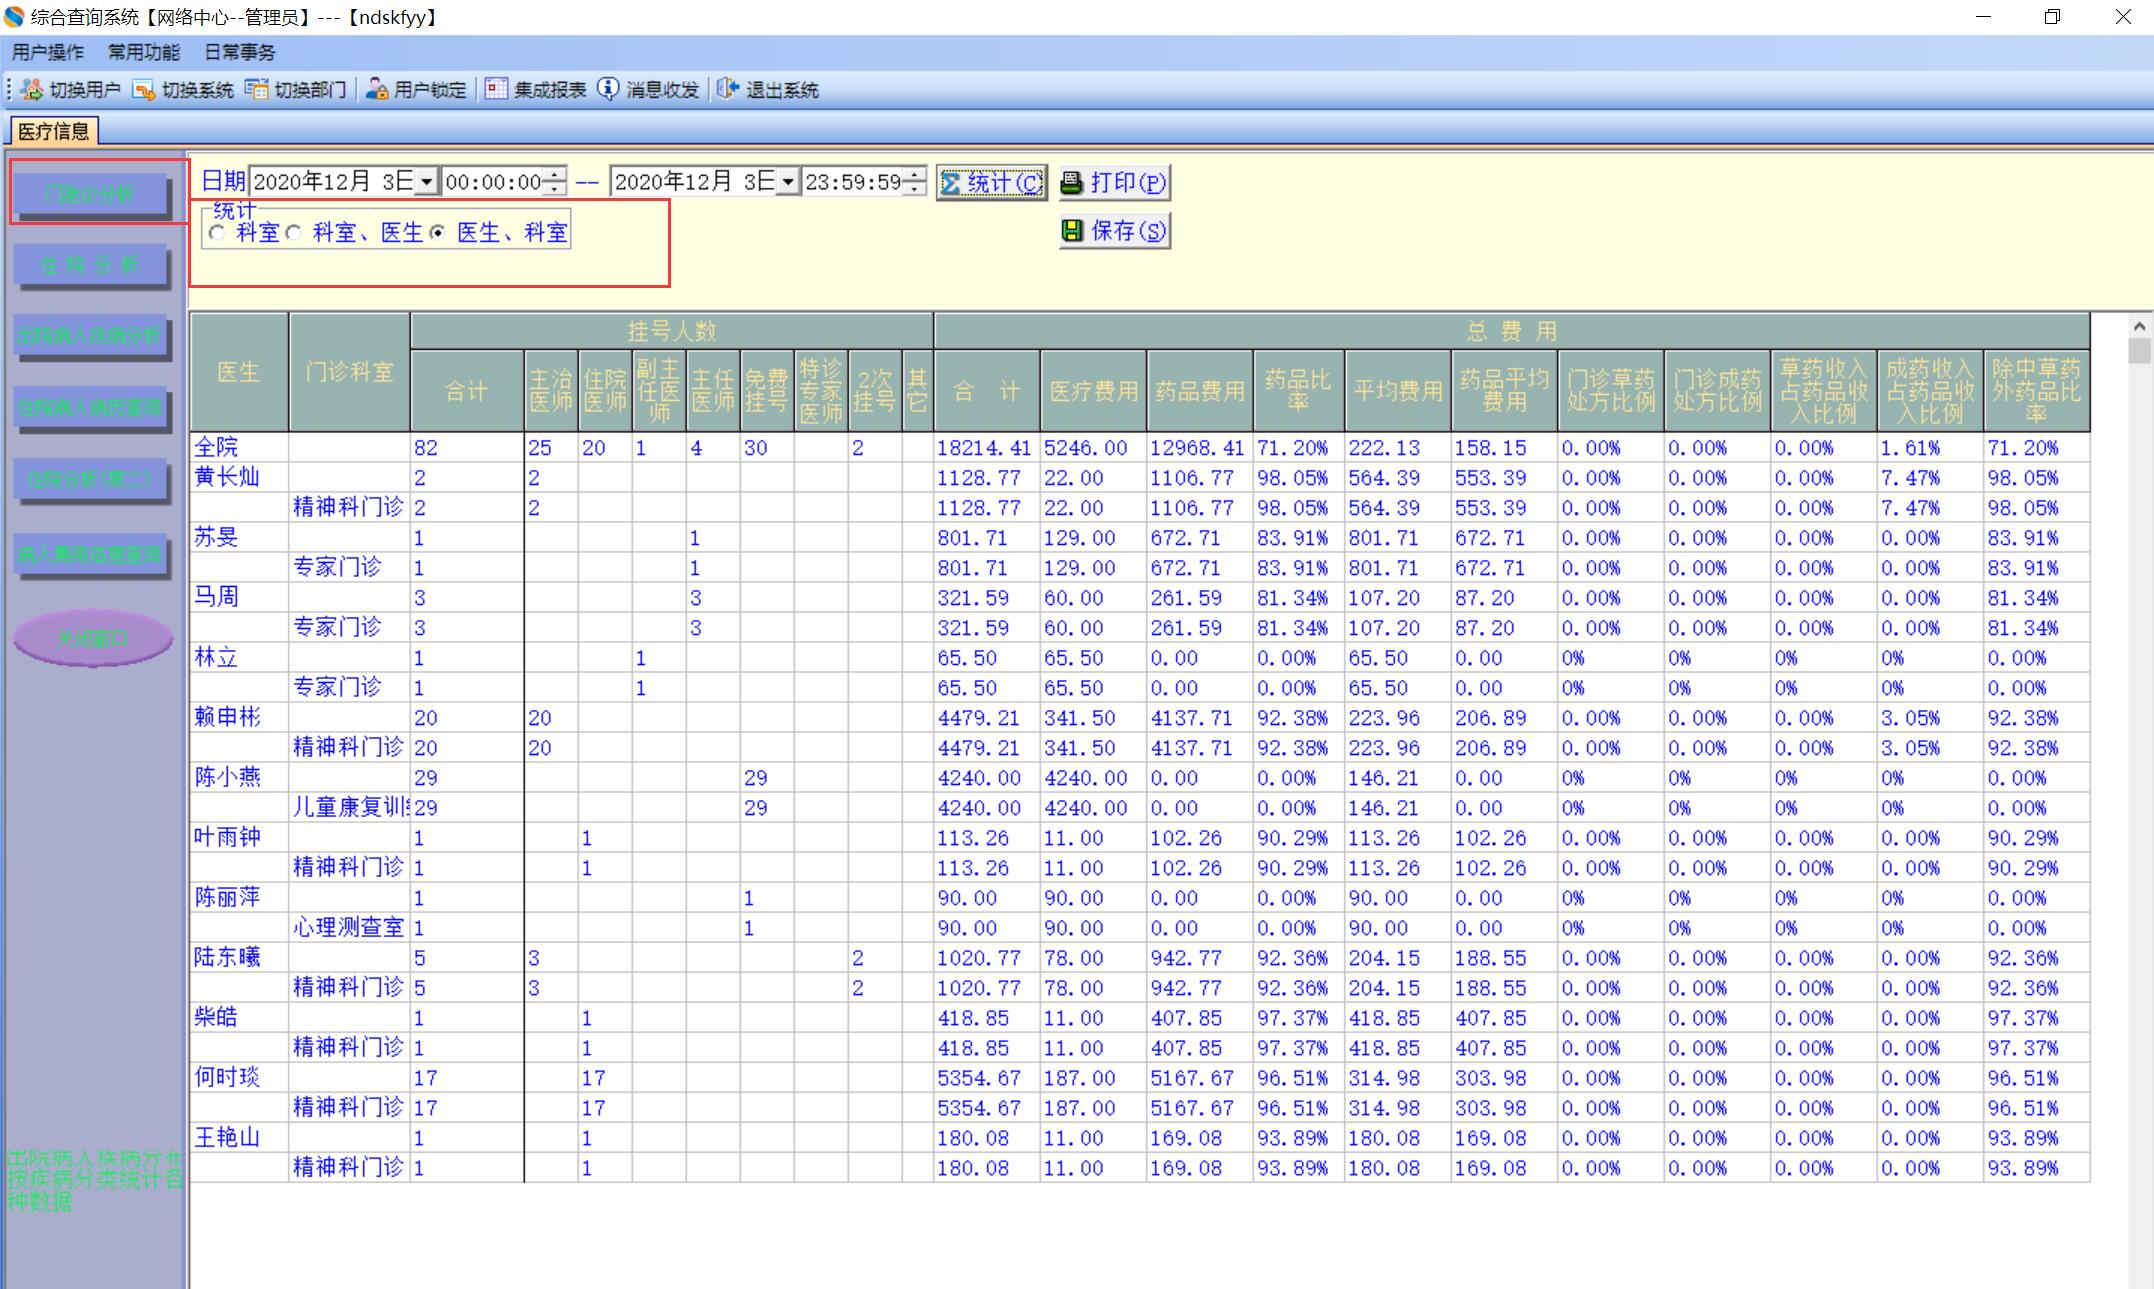Click the 住院分析 sidebar button
This screenshot has width=2154, height=1289.
point(91,265)
